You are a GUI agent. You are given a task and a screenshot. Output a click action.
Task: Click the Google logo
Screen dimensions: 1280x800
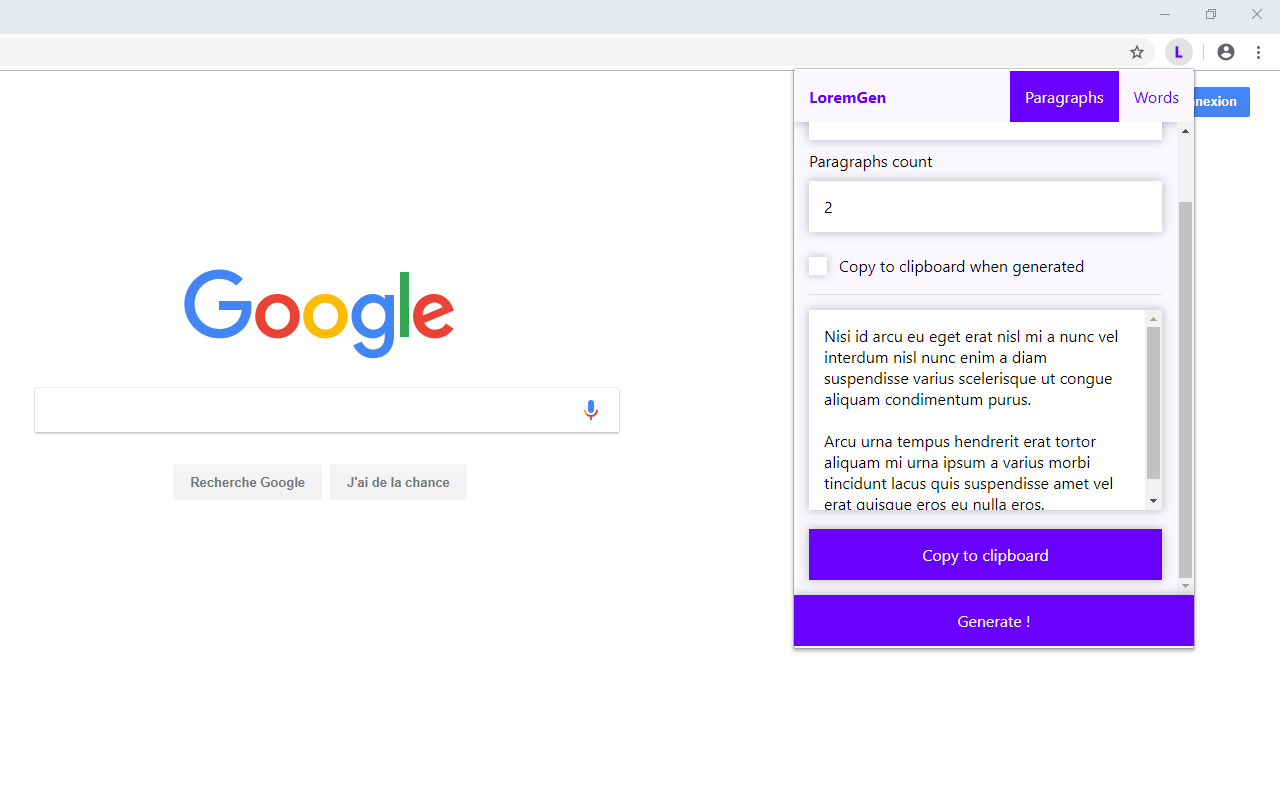point(319,313)
